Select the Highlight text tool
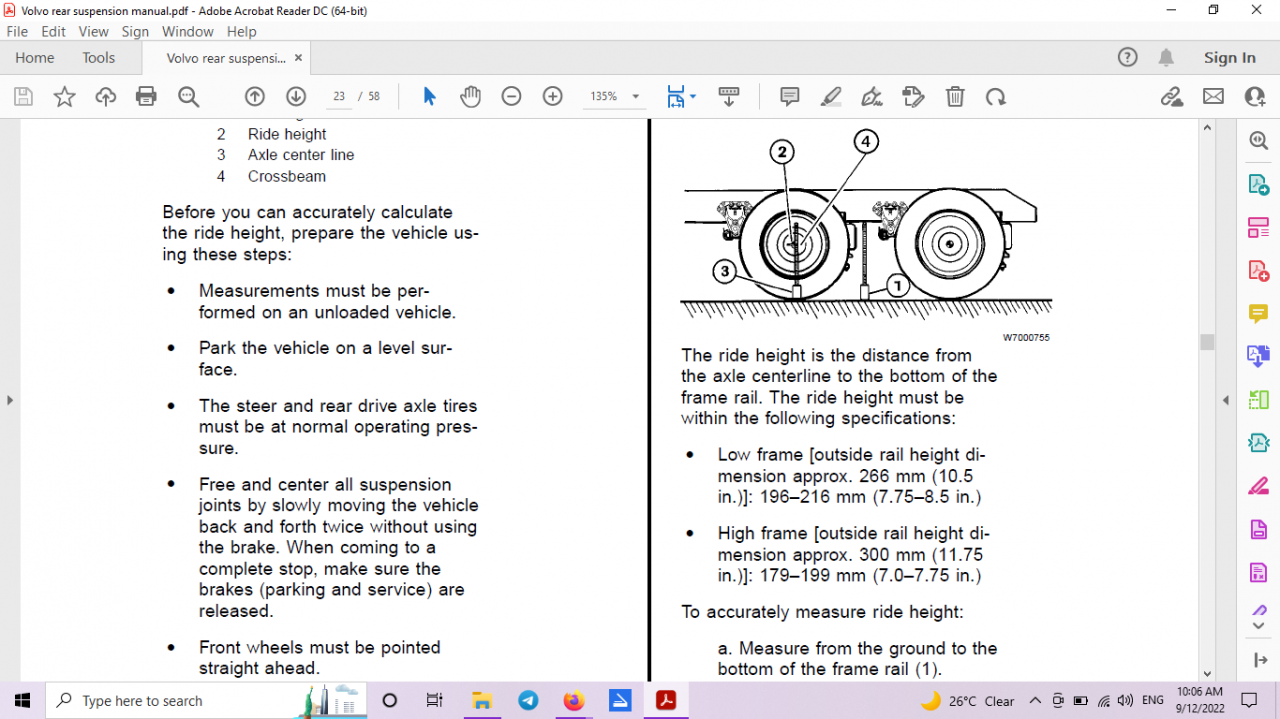Screen dimensions: 1280x719 830,97
